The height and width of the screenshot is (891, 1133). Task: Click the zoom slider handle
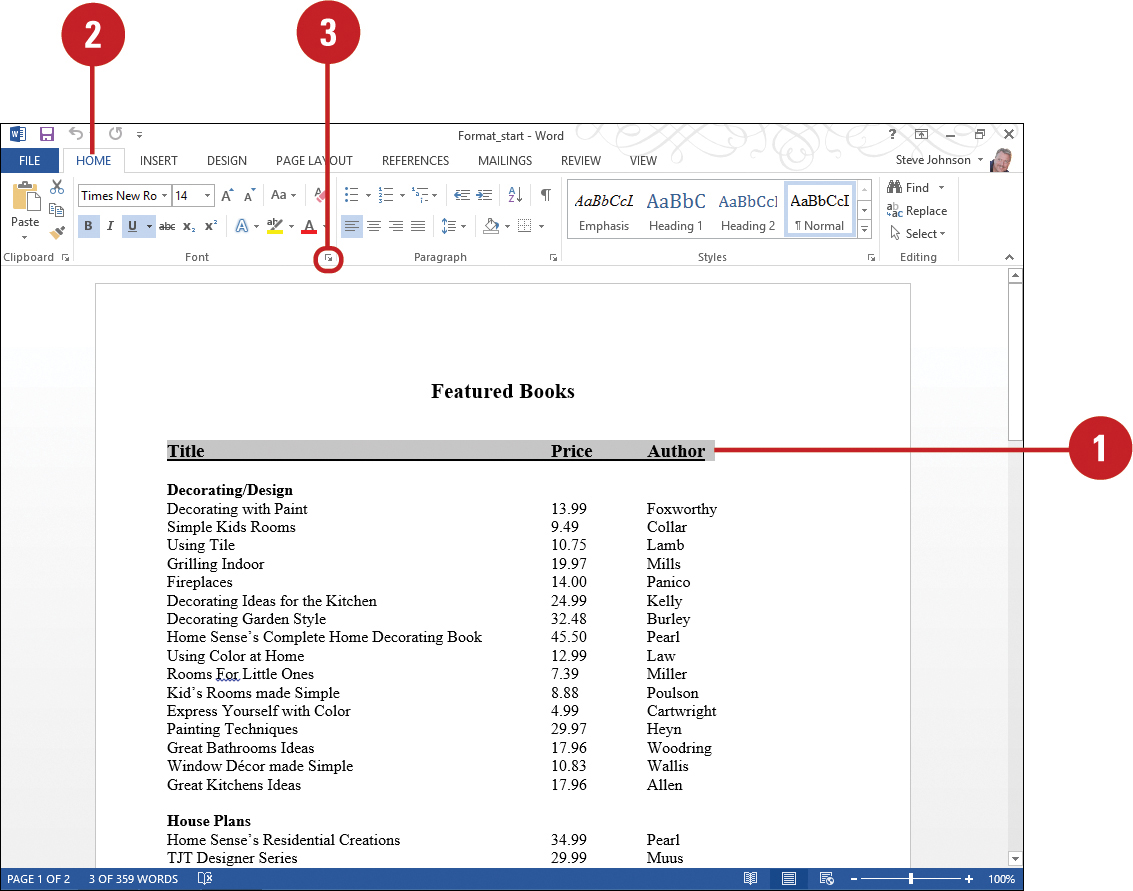click(x=910, y=879)
